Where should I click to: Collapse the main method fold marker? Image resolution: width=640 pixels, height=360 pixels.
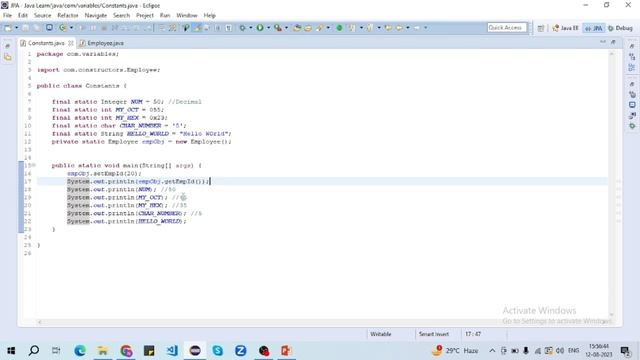click(34, 165)
